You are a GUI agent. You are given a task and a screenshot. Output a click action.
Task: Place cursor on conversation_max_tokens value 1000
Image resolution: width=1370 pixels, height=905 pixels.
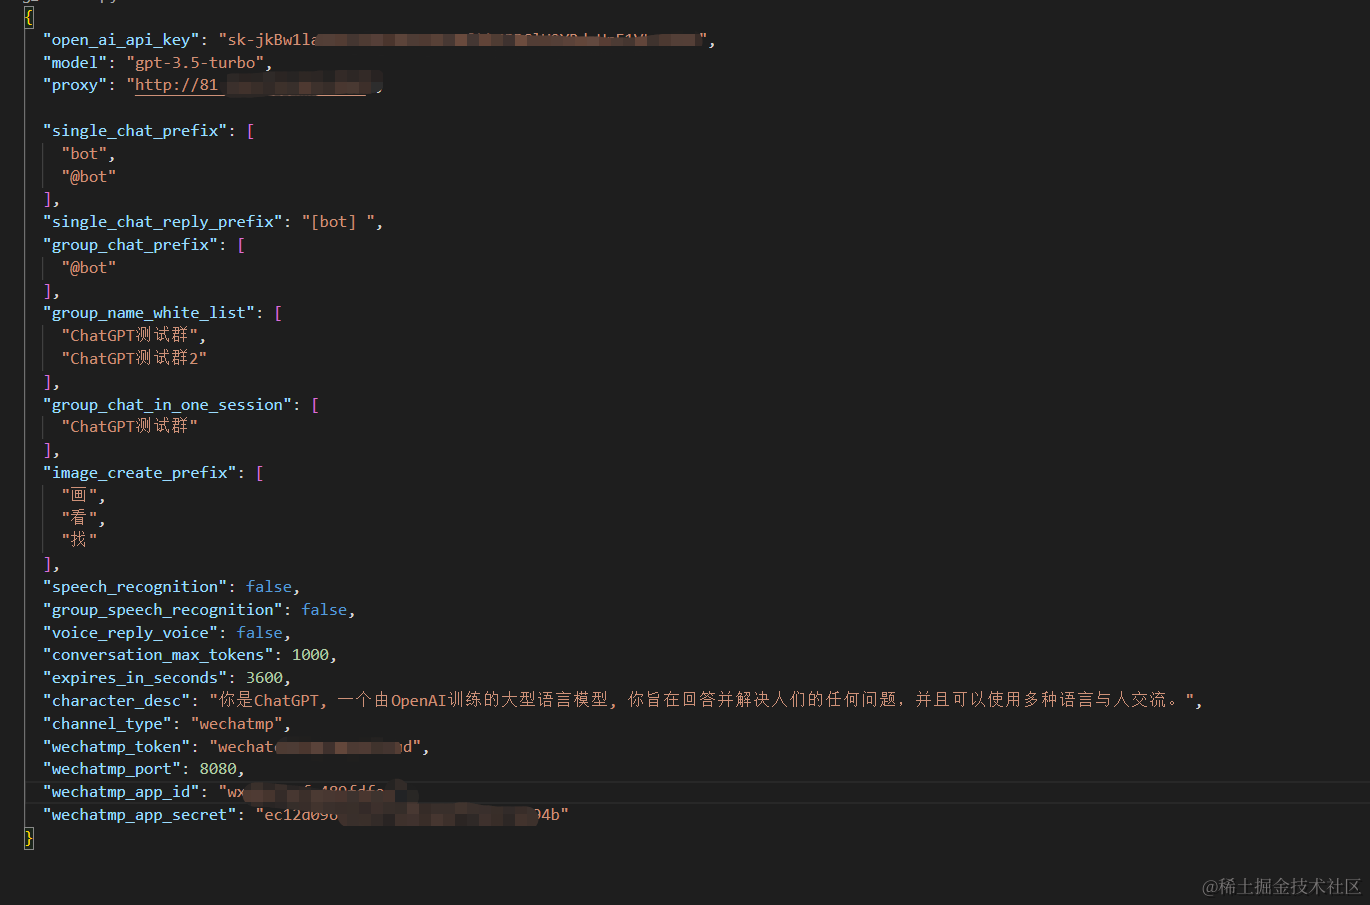(311, 654)
